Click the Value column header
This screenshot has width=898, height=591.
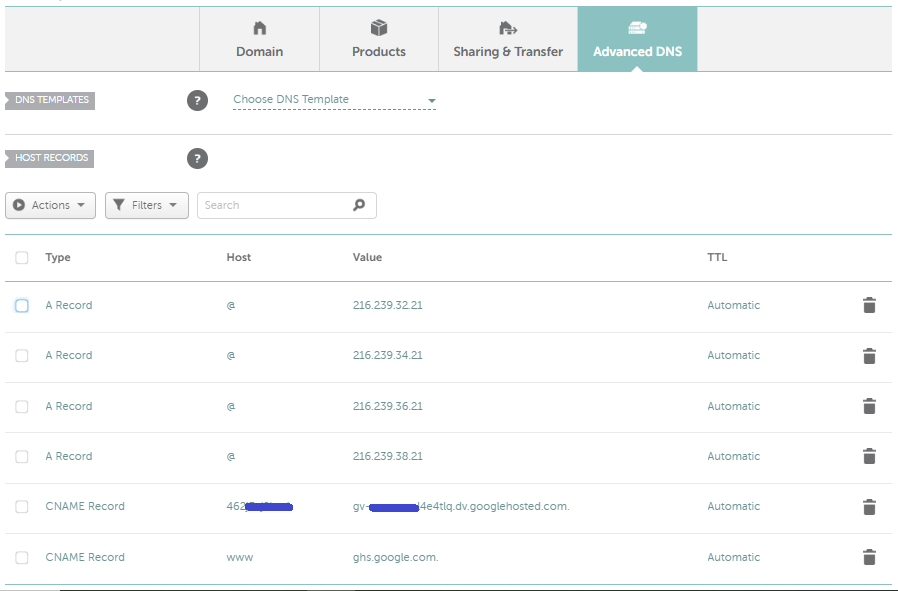click(367, 258)
